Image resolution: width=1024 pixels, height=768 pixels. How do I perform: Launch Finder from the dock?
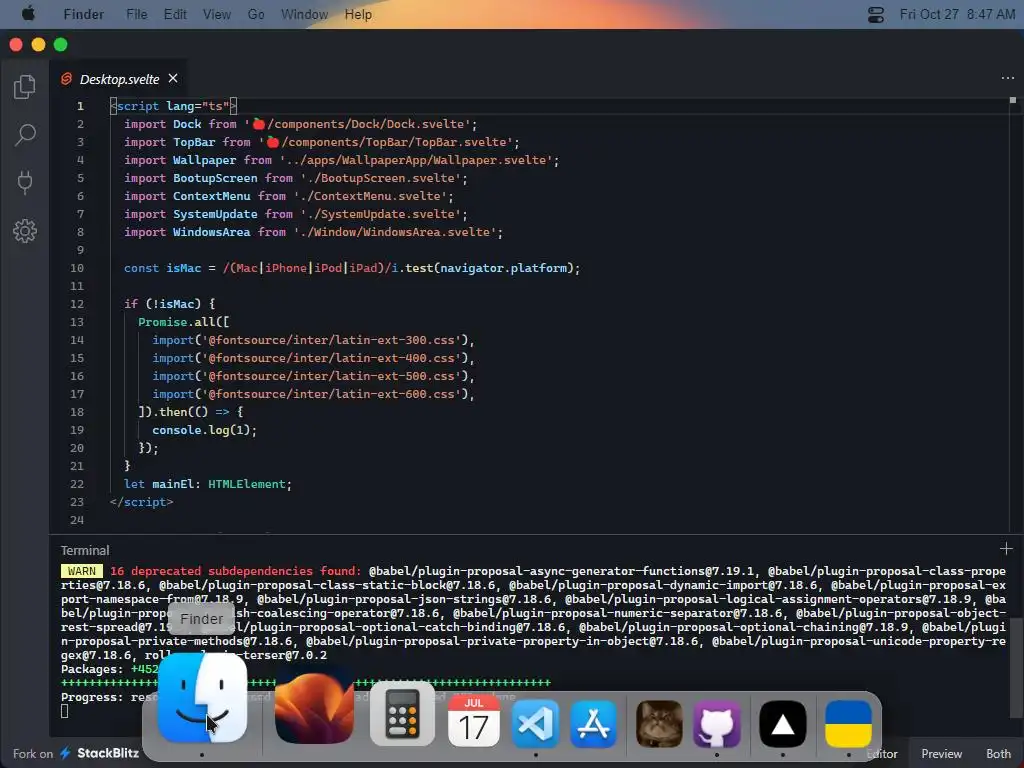pos(202,697)
